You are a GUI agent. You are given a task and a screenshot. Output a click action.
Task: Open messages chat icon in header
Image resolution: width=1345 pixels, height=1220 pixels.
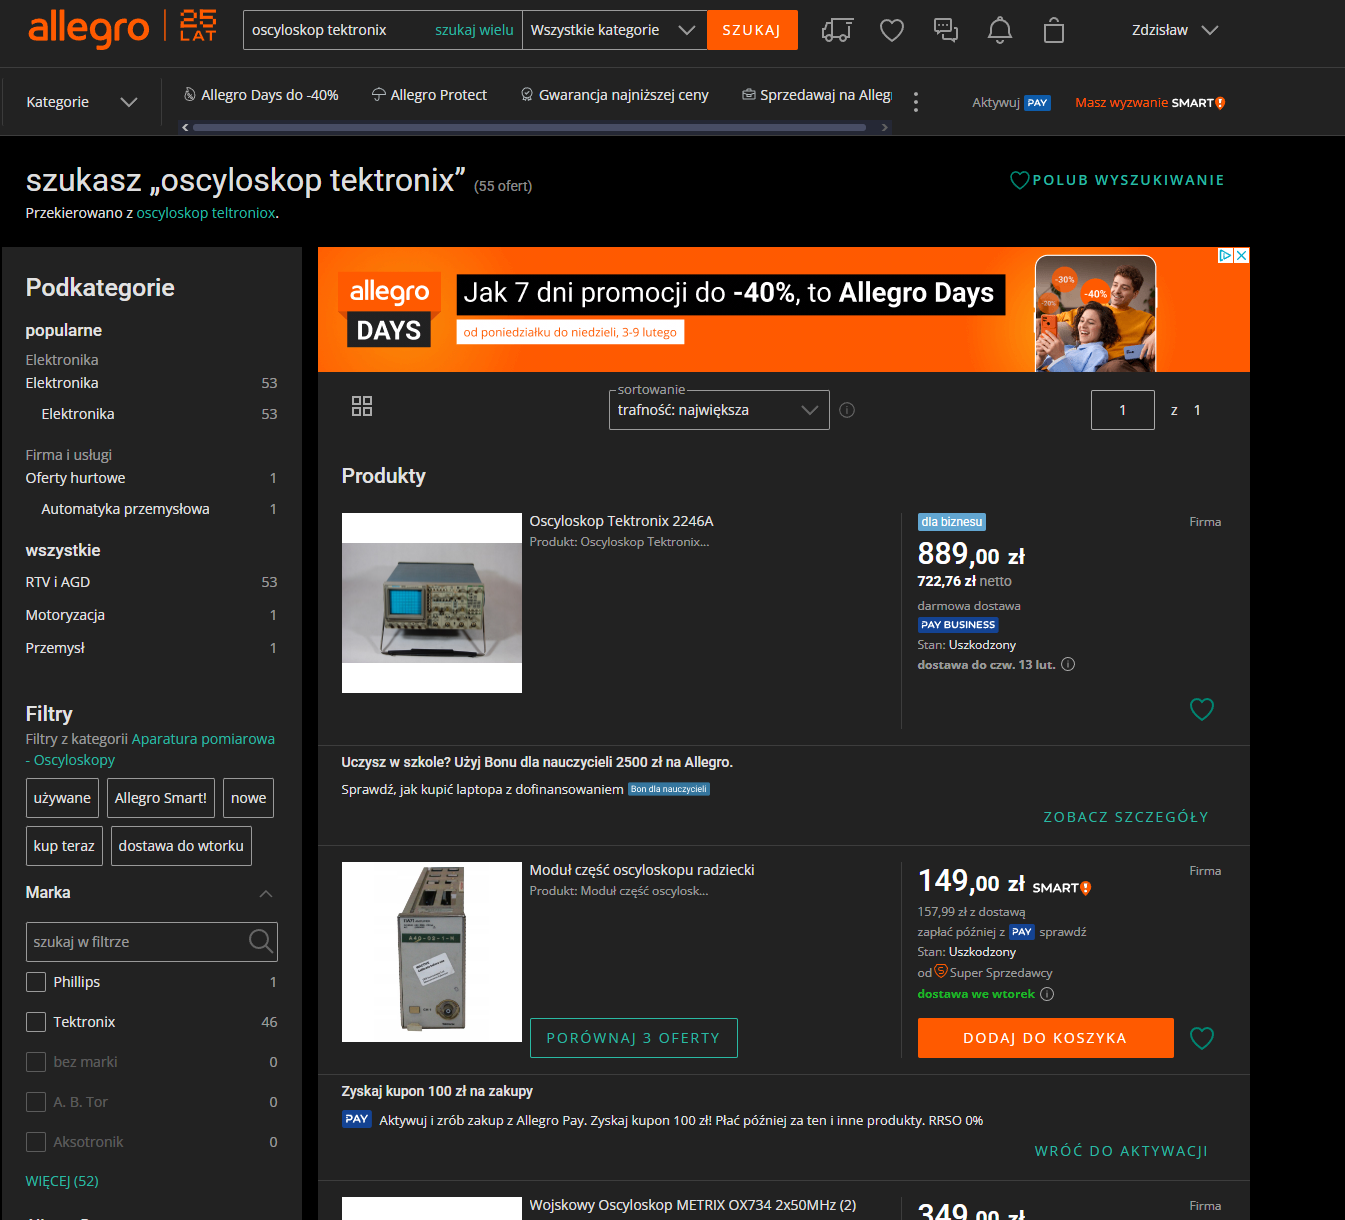coord(946,30)
